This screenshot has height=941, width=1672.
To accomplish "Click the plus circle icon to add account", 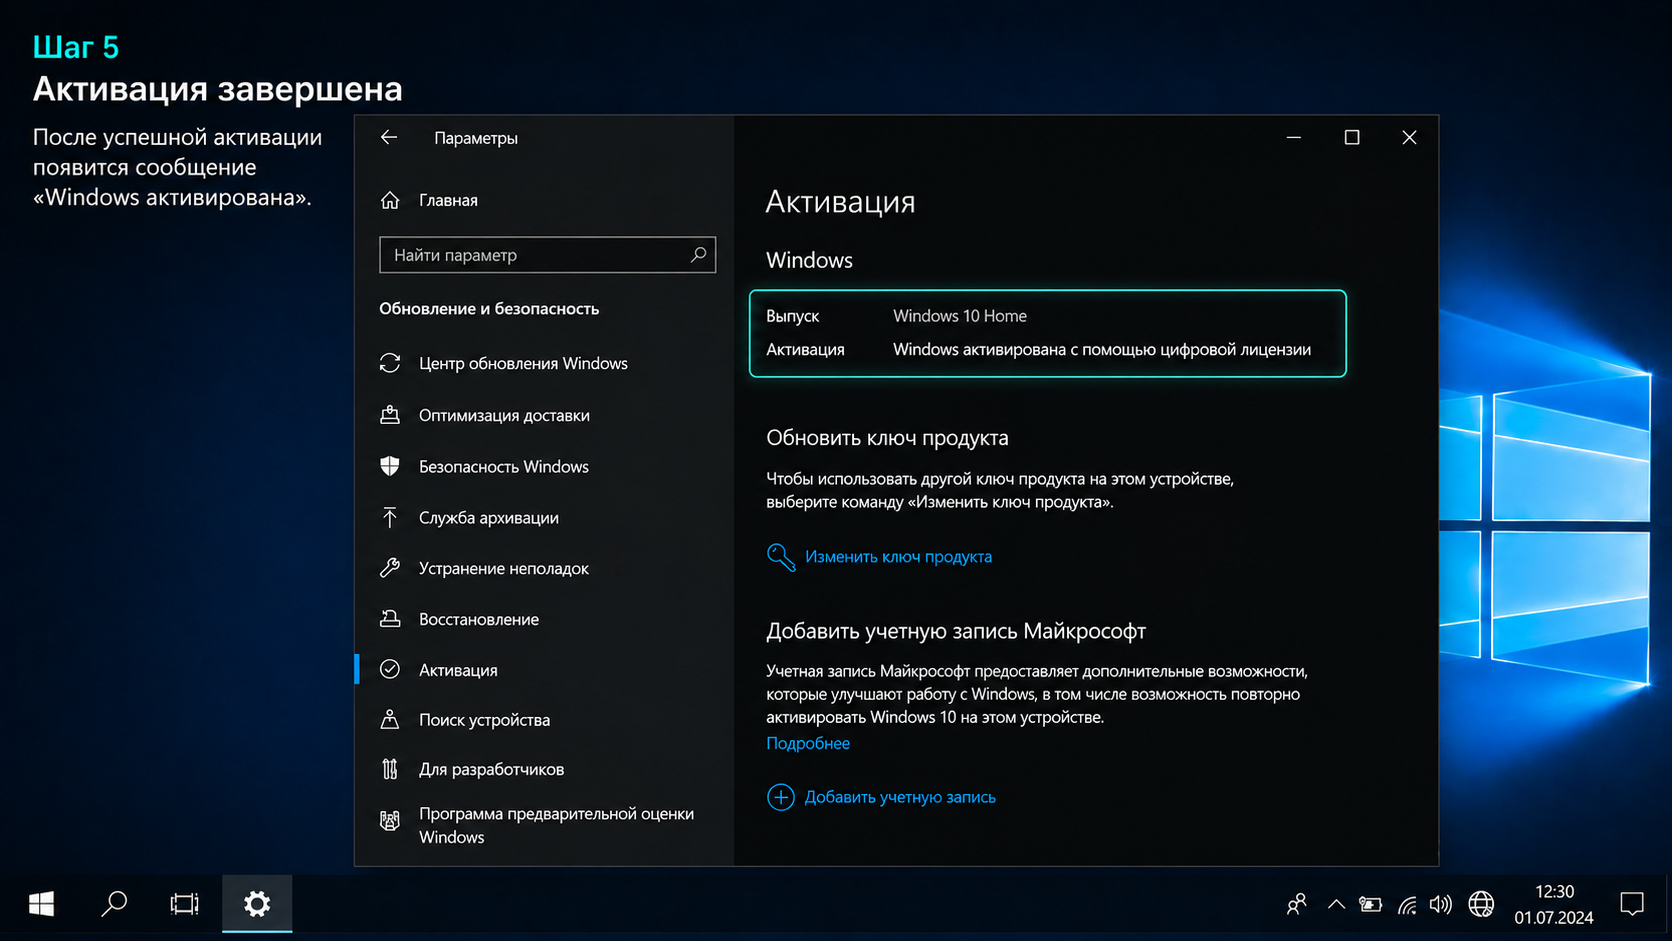I will coord(781,797).
